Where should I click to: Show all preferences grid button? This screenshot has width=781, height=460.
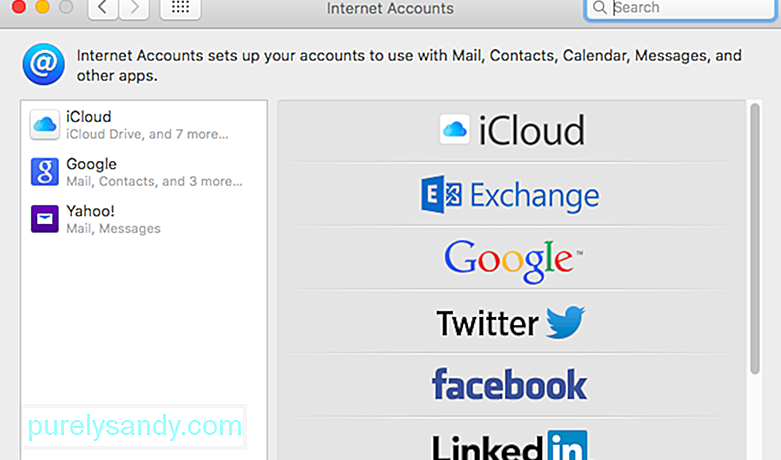[180, 8]
